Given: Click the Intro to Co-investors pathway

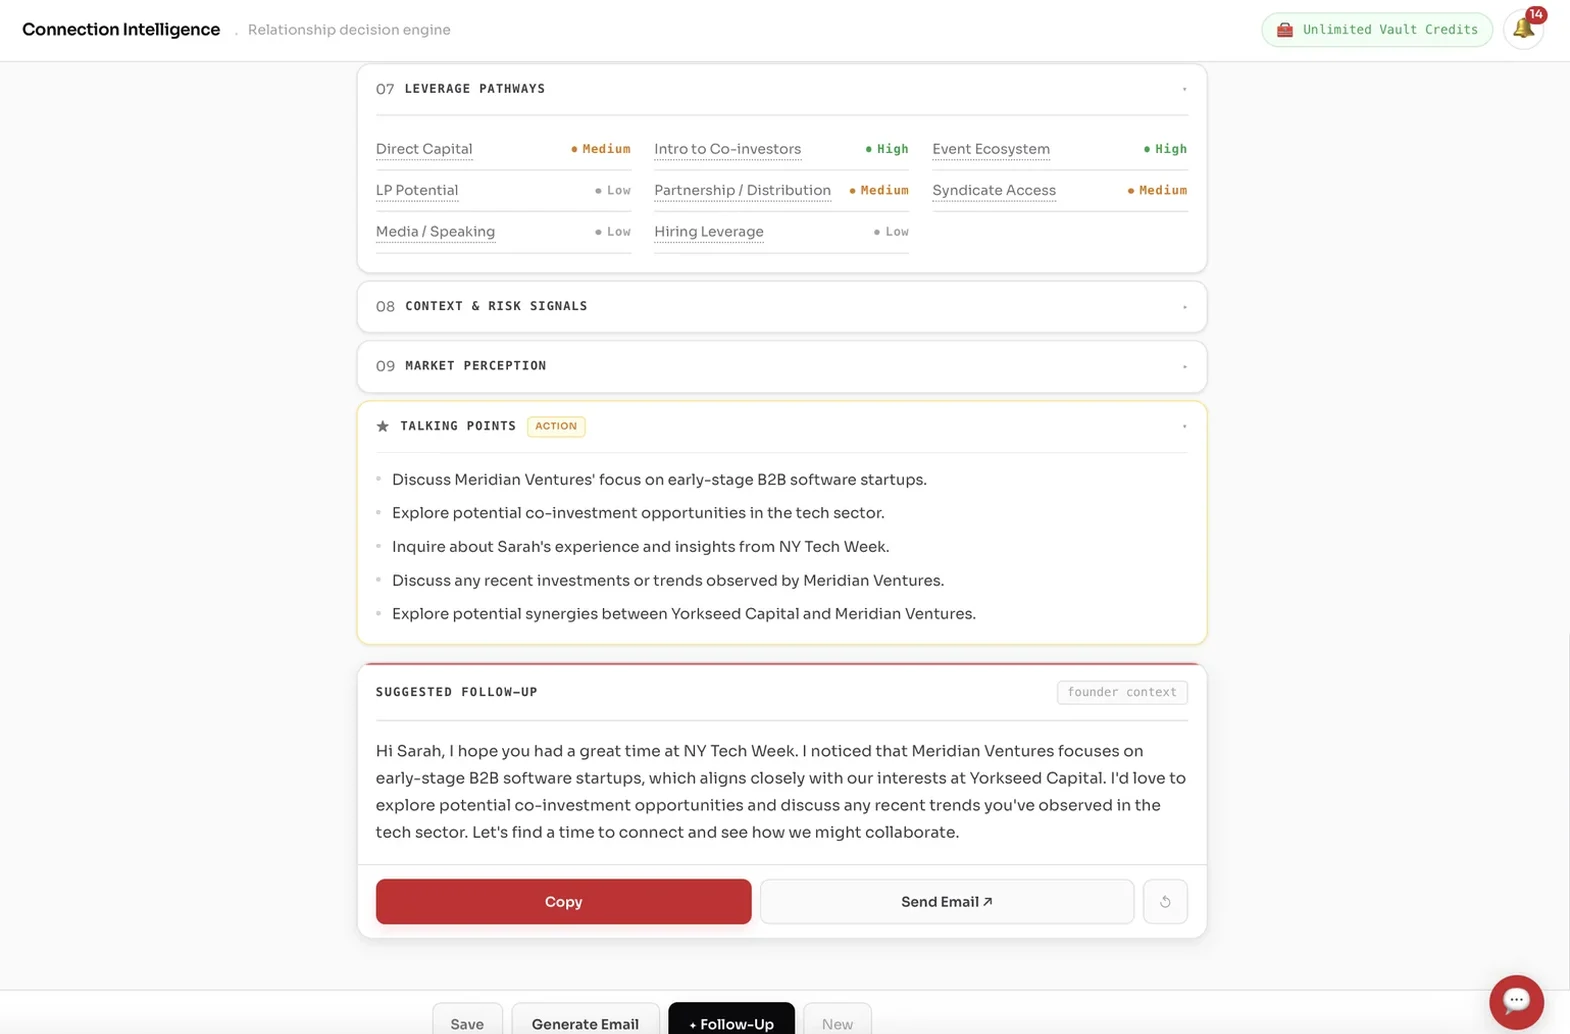Looking at the screenshot, I should pyautogui.click(x=727, y=149).
